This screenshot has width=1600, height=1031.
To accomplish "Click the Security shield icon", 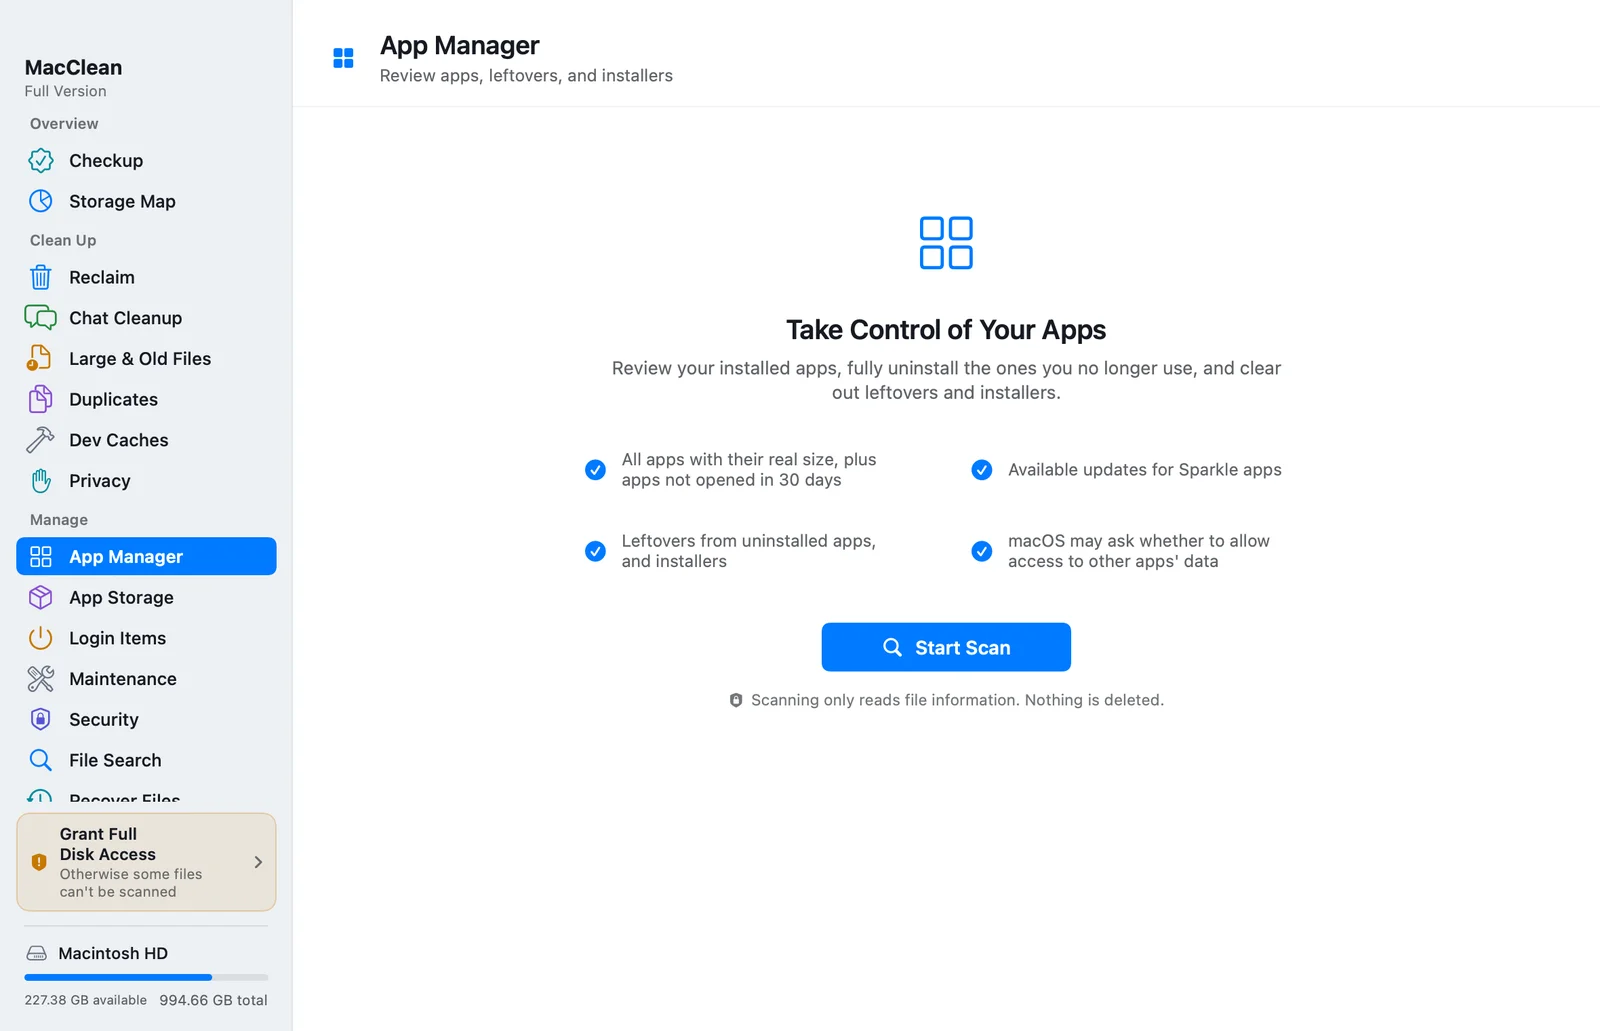I will click(41, 719).
